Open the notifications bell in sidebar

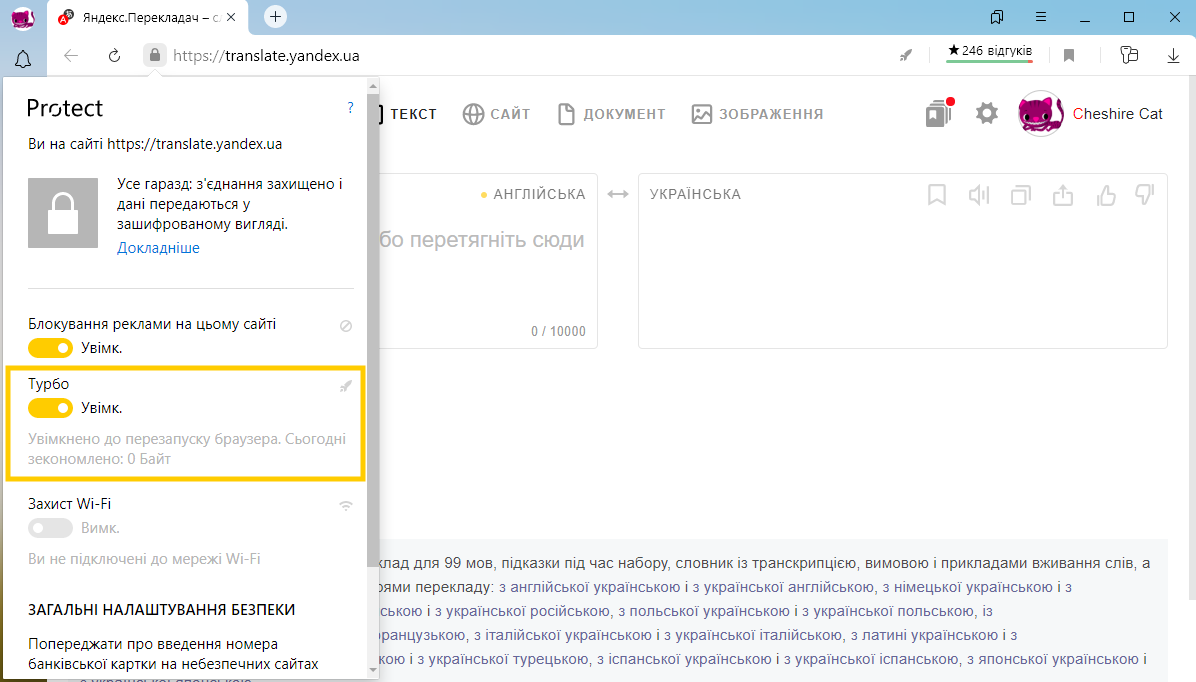[x=23, y=59]
